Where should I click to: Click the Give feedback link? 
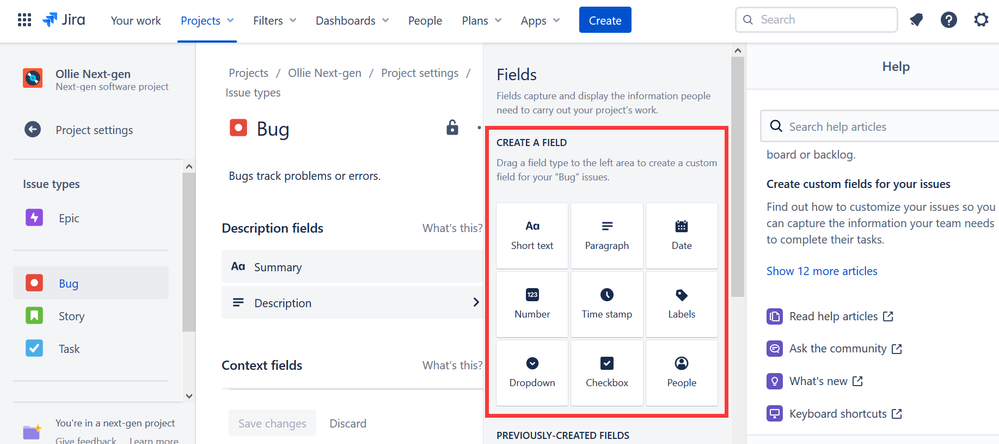[86, 440]
